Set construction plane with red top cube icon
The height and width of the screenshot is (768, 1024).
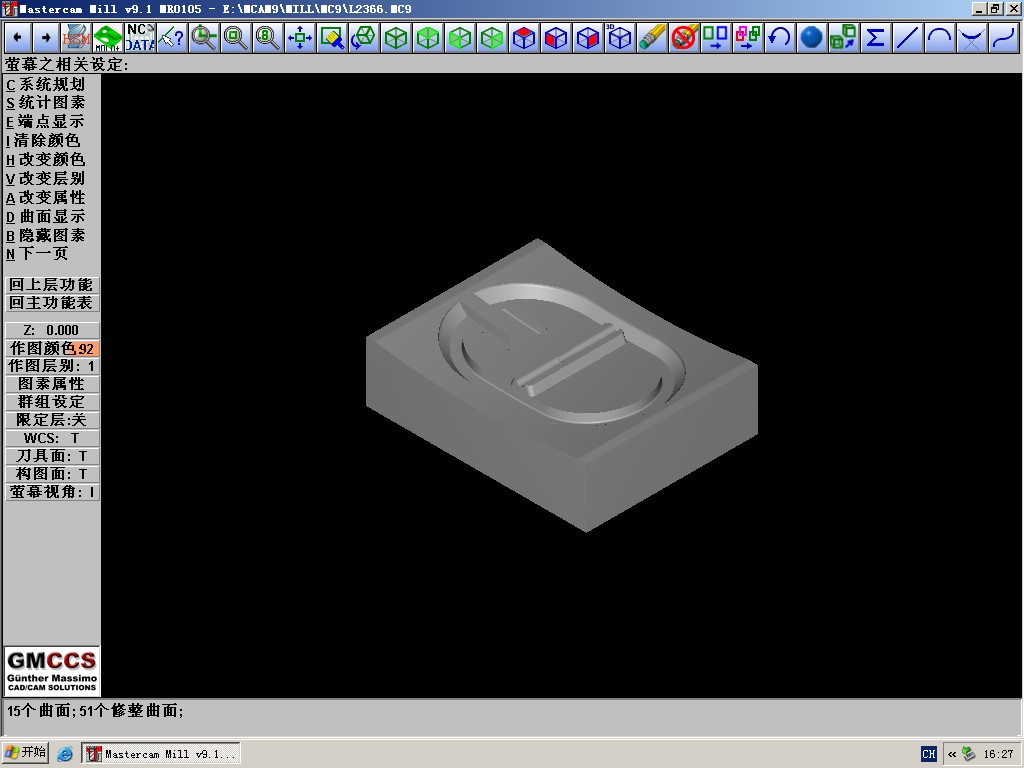524,38
